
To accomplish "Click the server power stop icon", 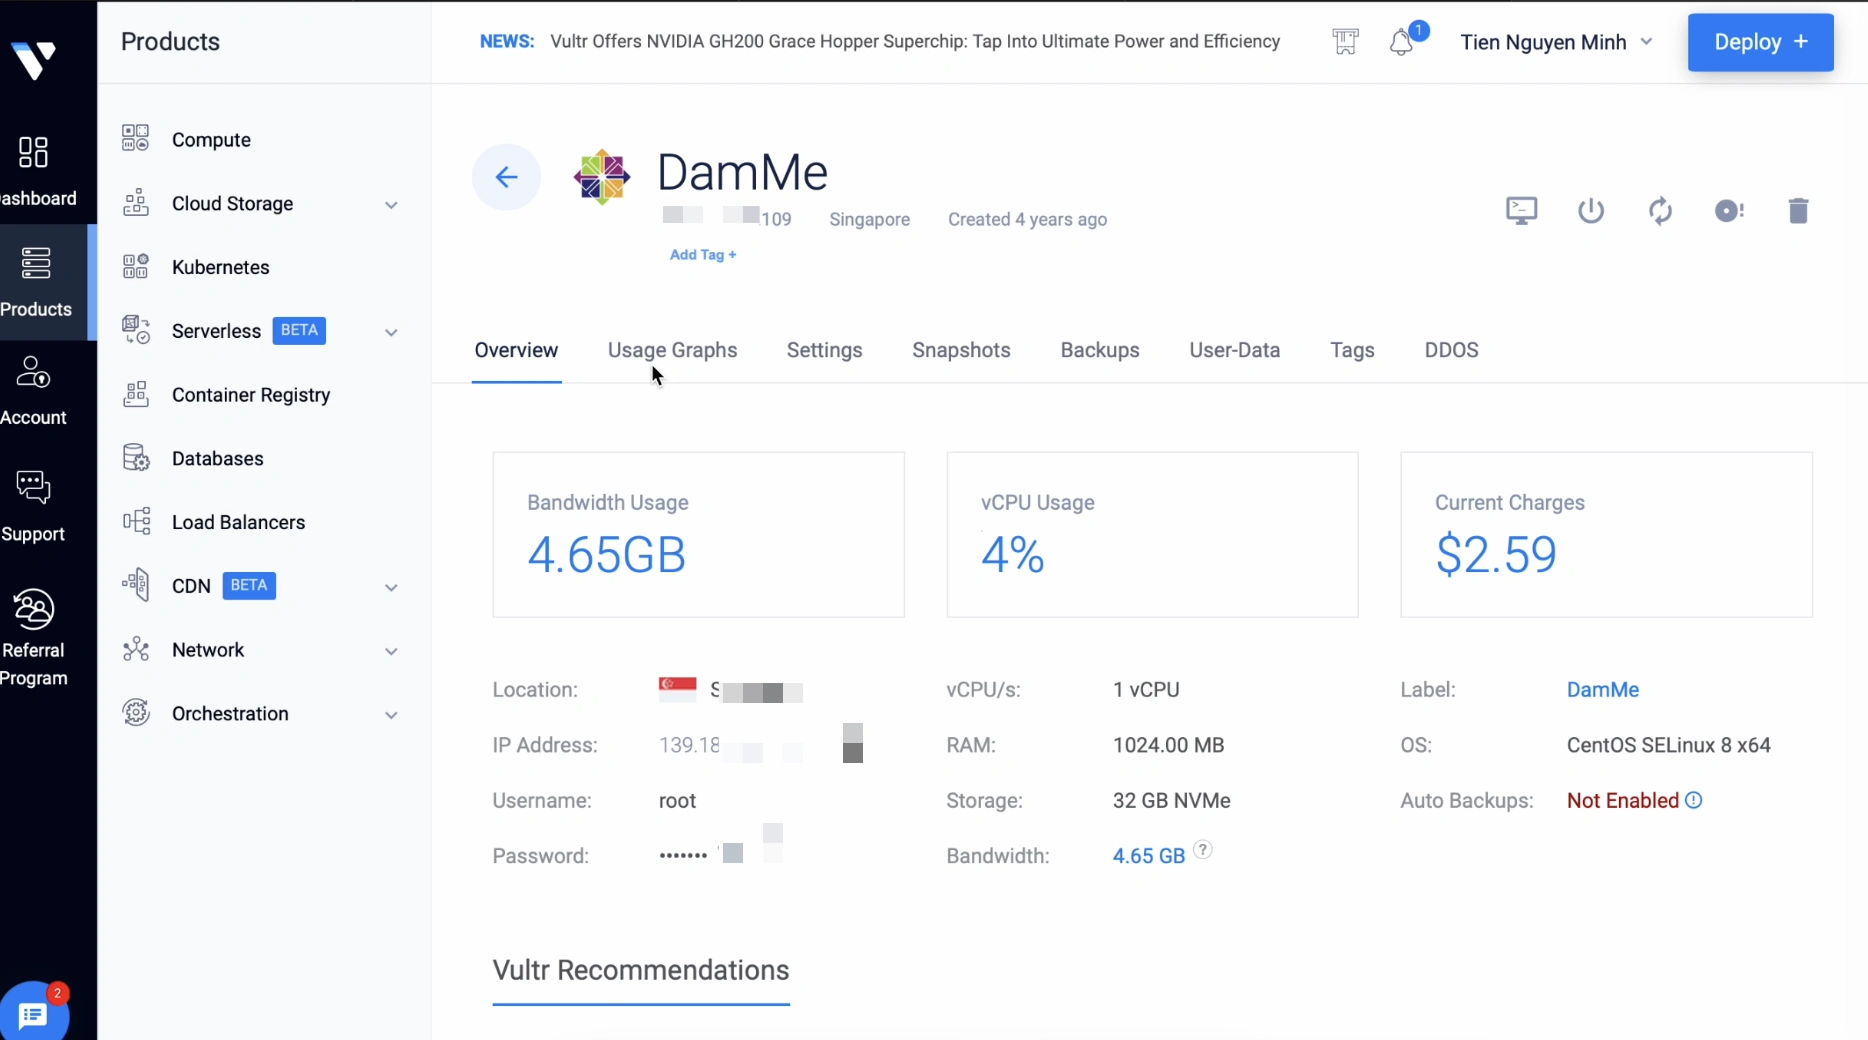I will click(1591, 211).
